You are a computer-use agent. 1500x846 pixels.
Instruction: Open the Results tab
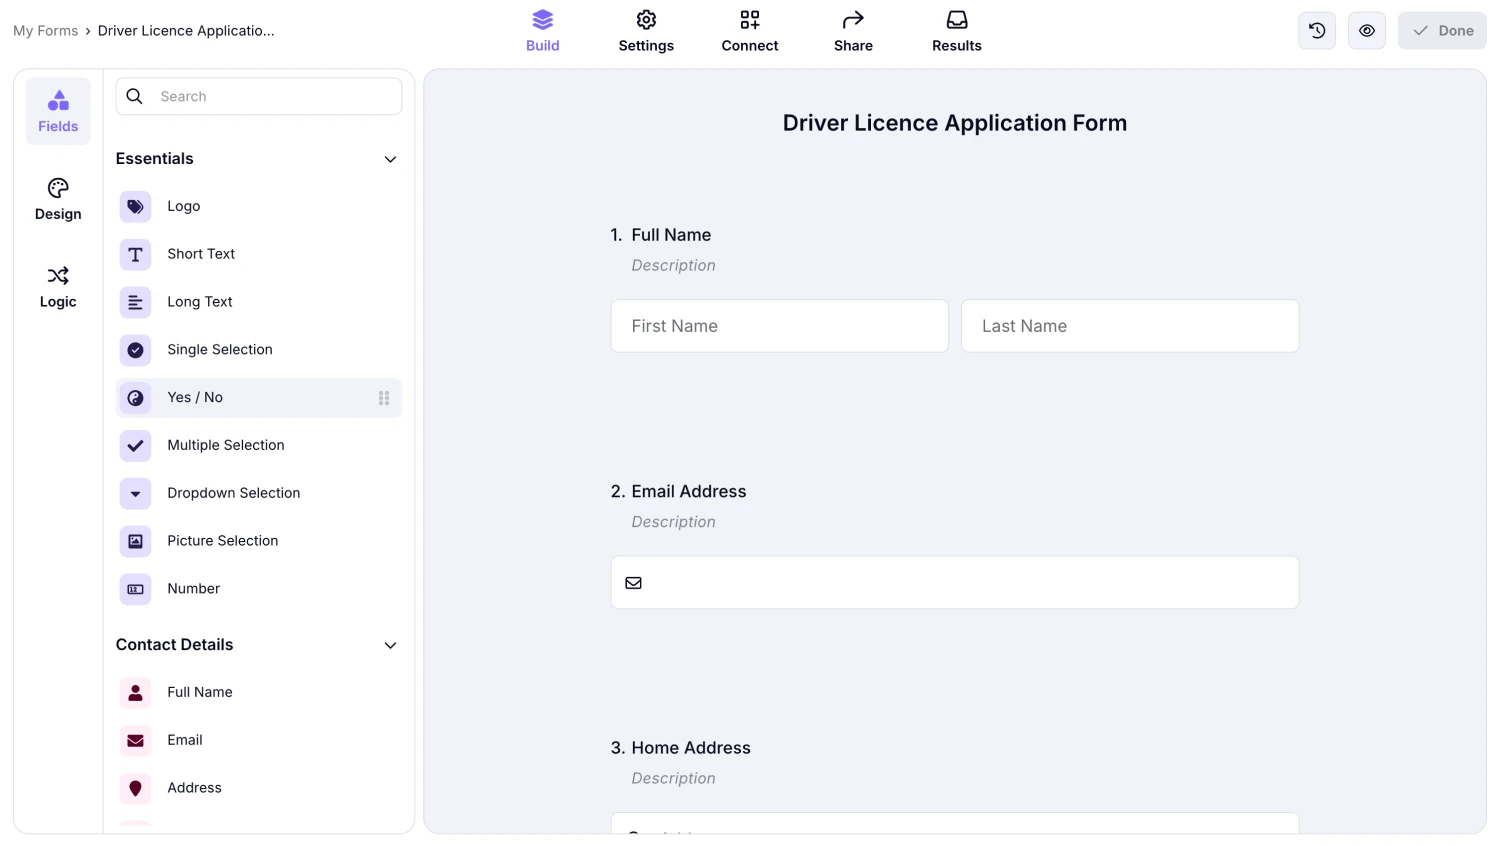click(x=956, y=30)
